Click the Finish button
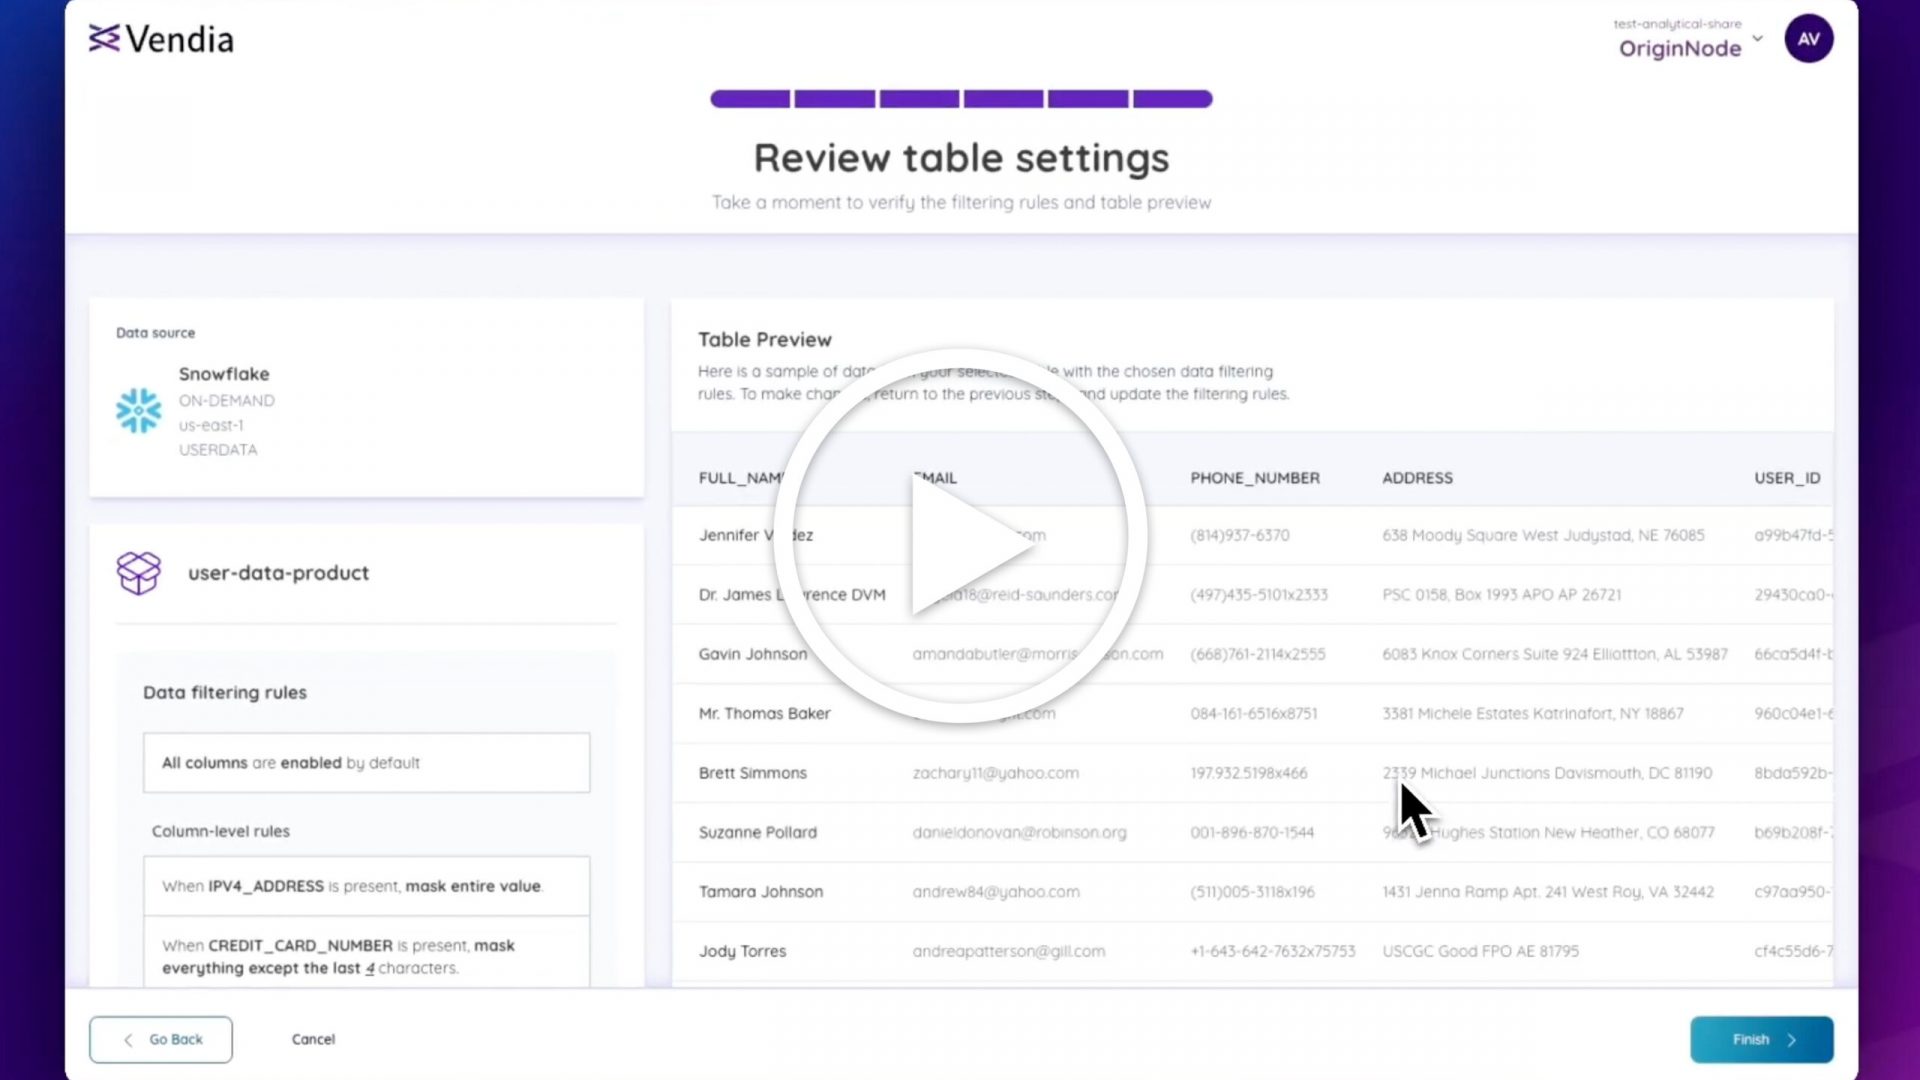The height and width of the screenshot is (1080, 1920). pyautogui.click(x=1762, y=1039)
